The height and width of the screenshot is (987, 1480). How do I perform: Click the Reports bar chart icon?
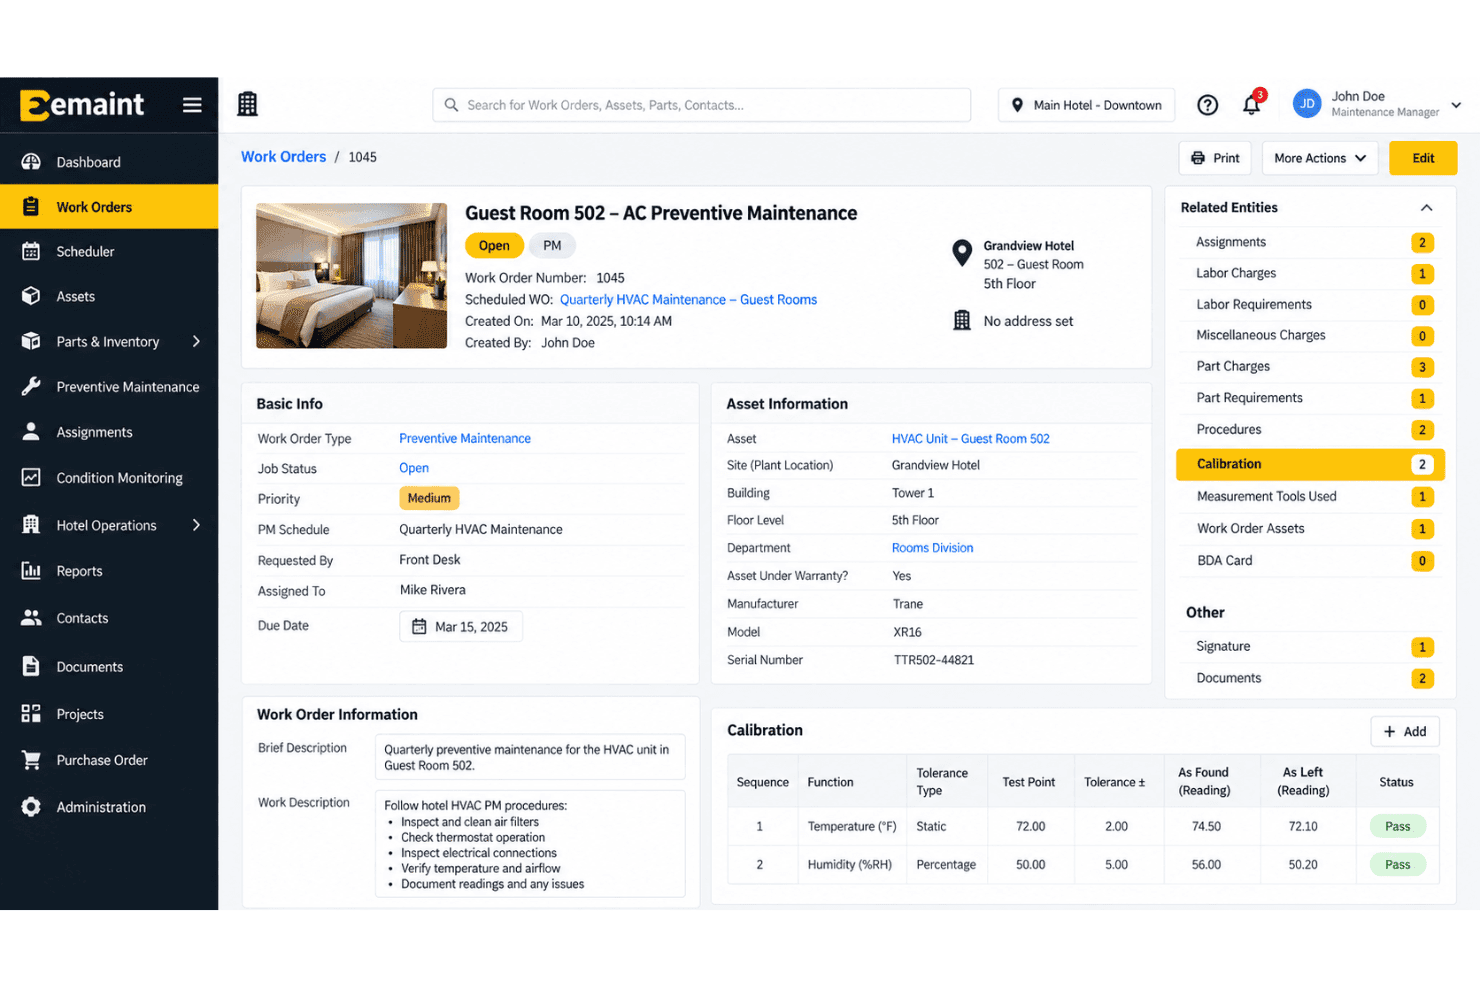31,571
